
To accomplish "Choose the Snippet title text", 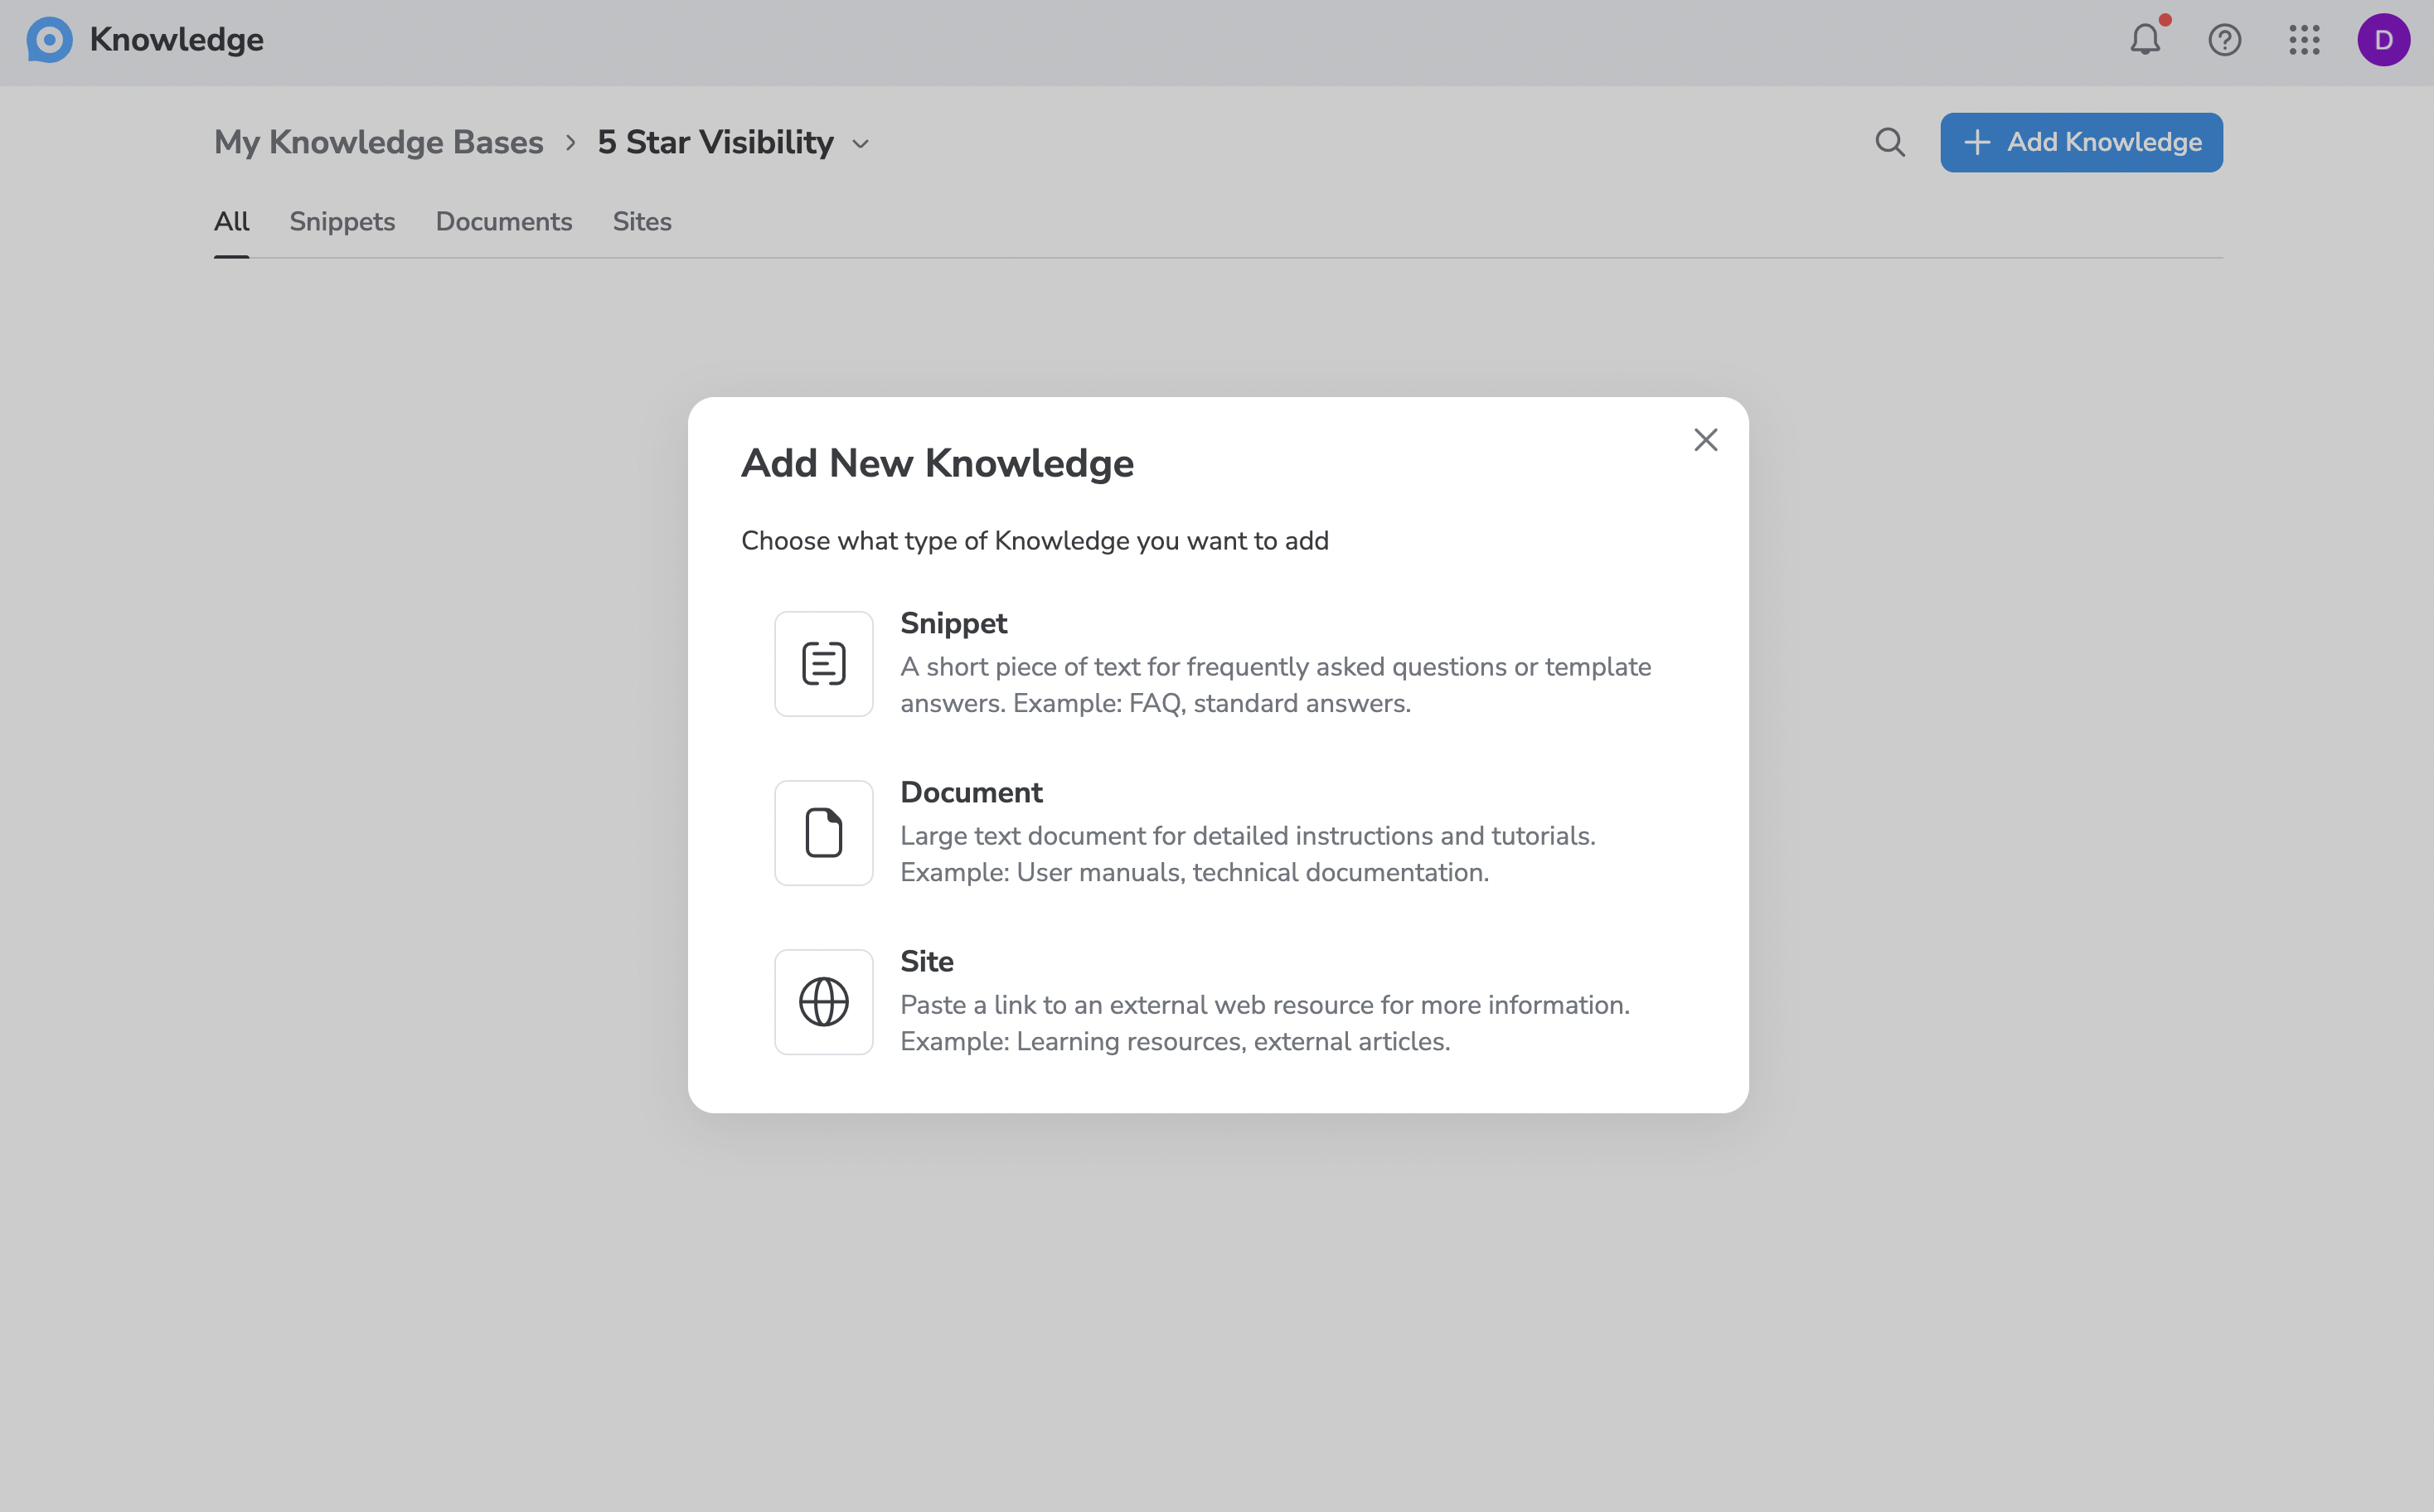I will coord(953,623).
